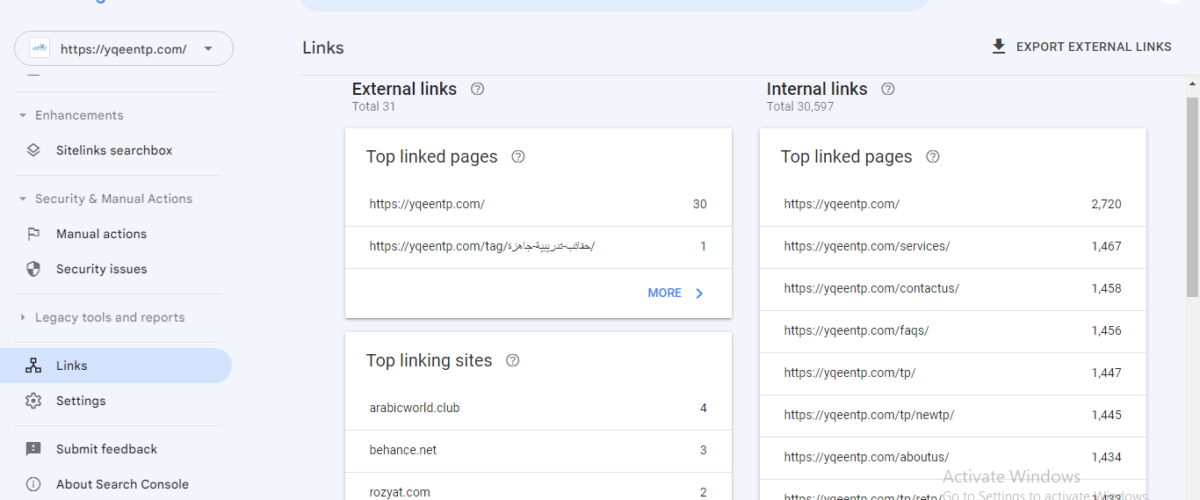The height and width of the screenshot is (500, 1200).
Task: Click help icon in internal Top linked pages
Action: pos(933,157)
